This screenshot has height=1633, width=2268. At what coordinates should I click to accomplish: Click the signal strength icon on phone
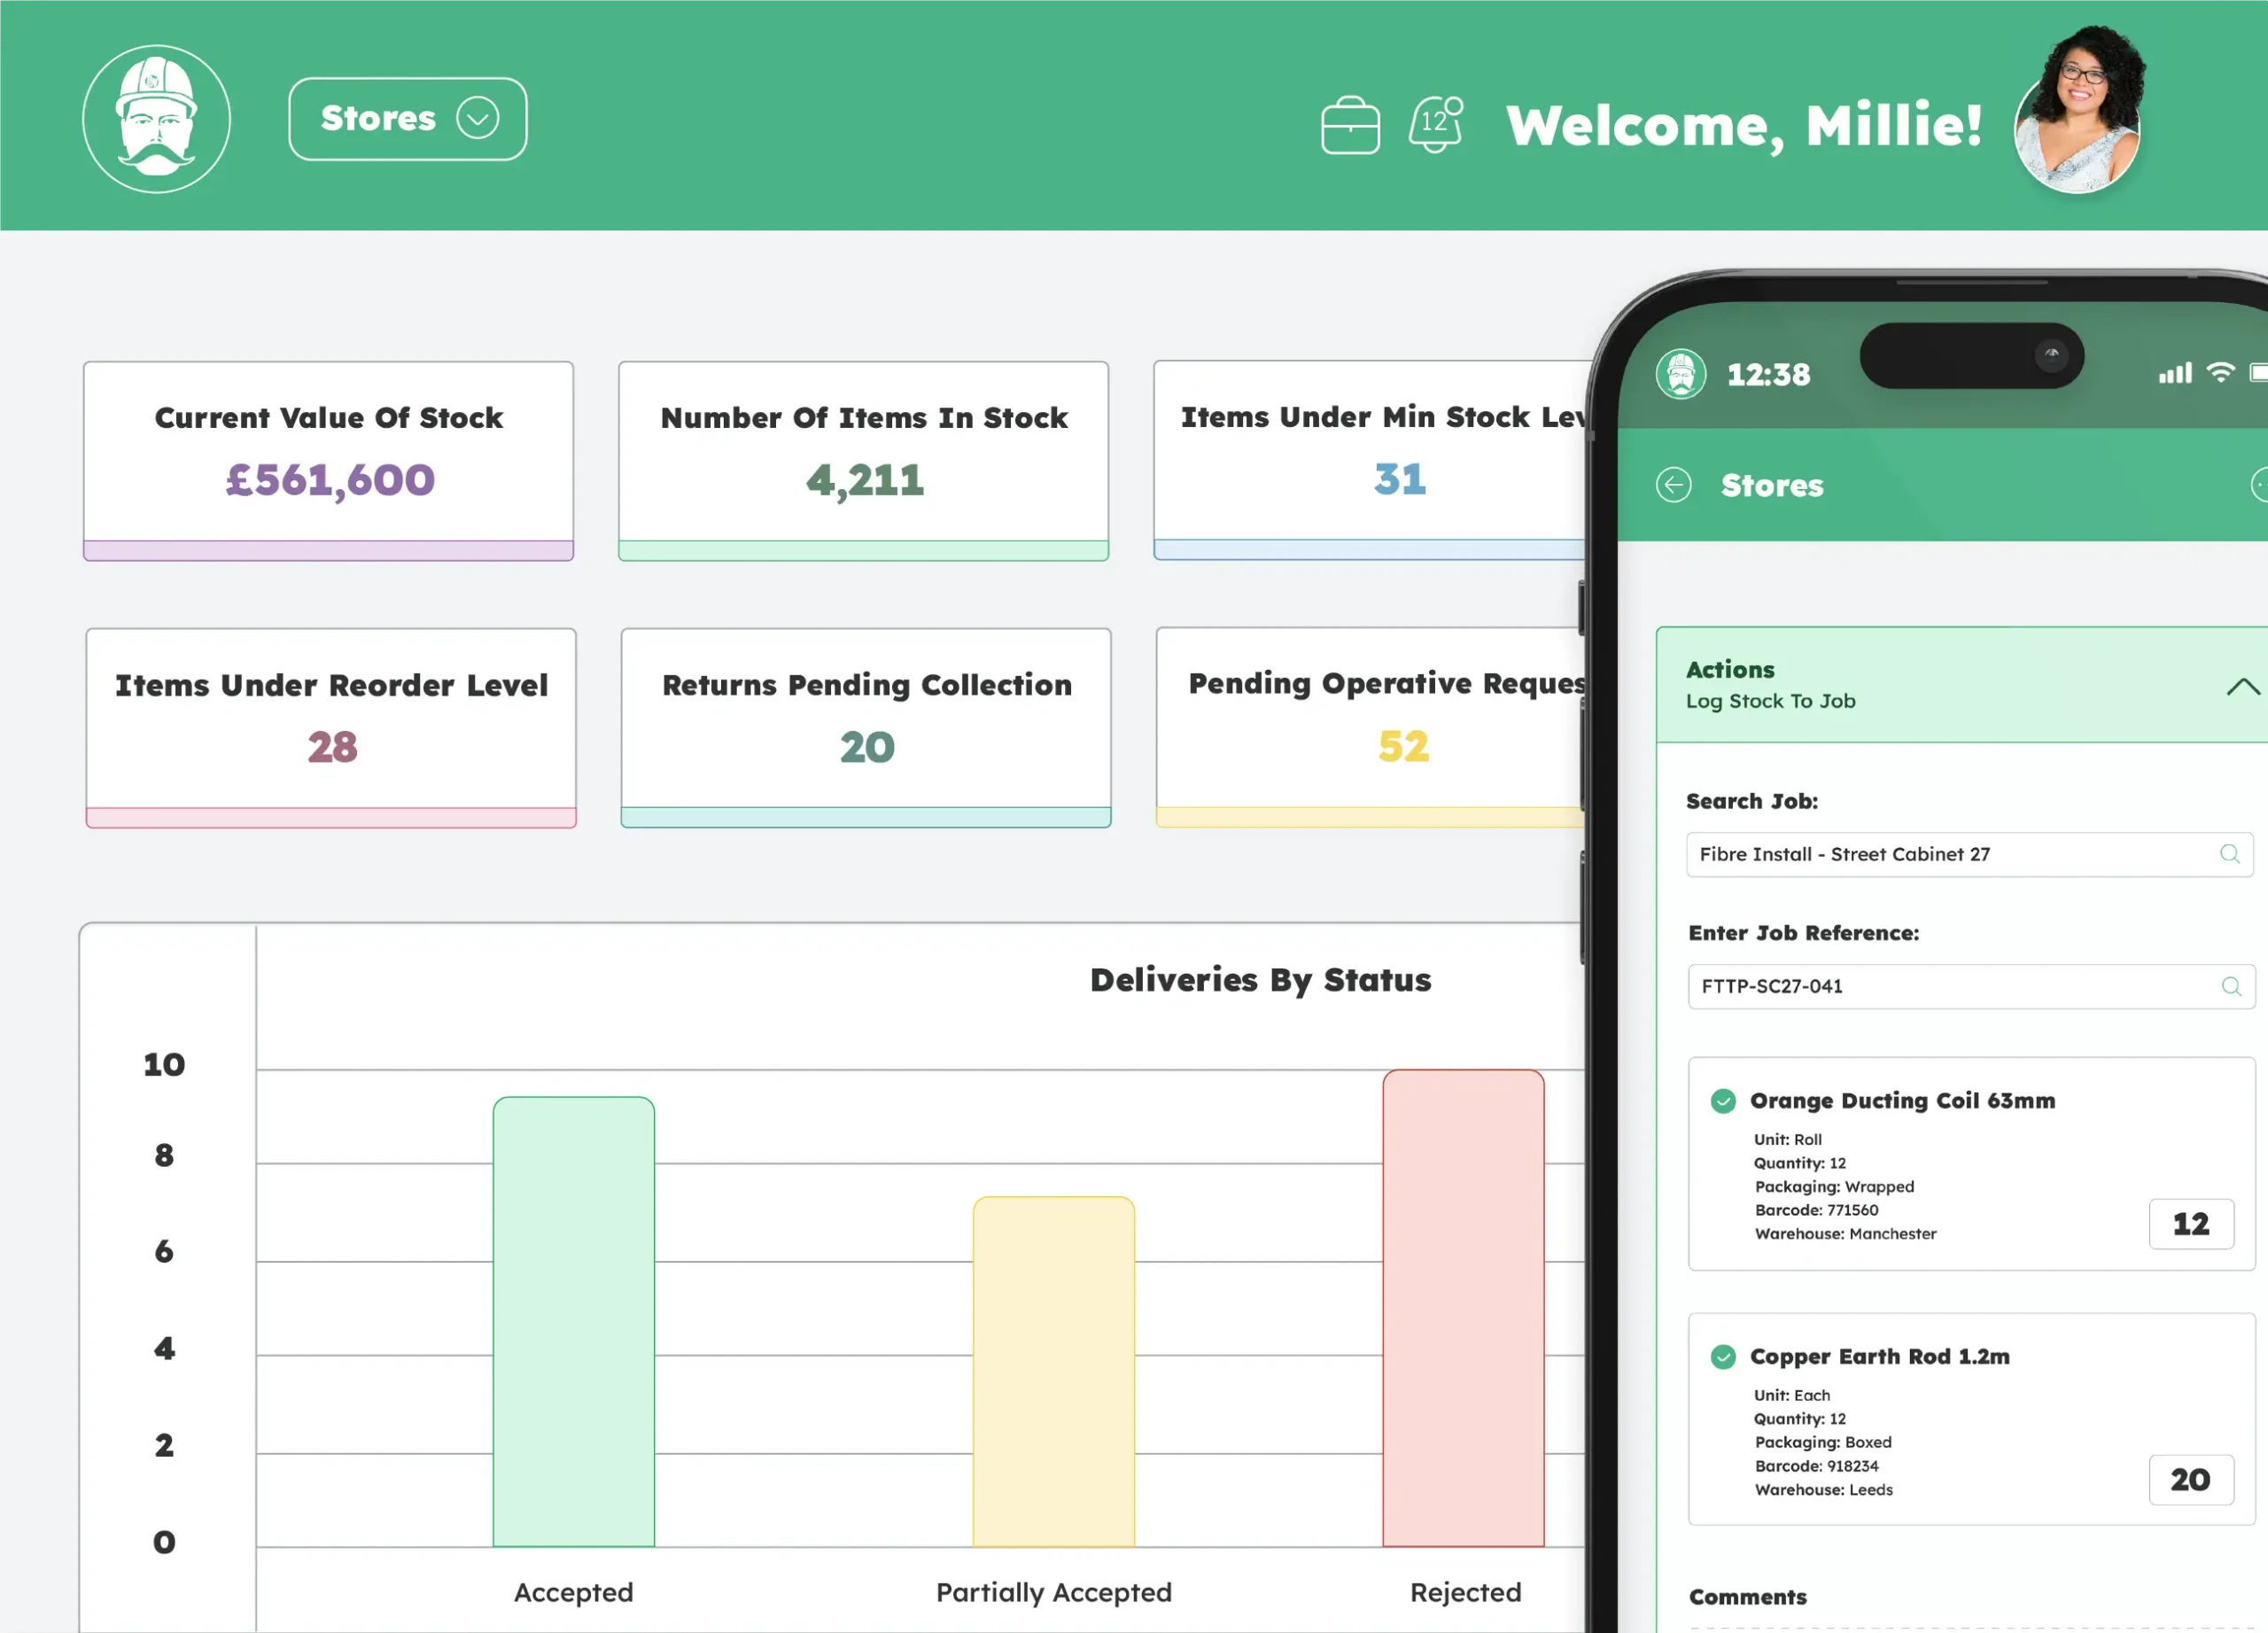point(2175,373)
